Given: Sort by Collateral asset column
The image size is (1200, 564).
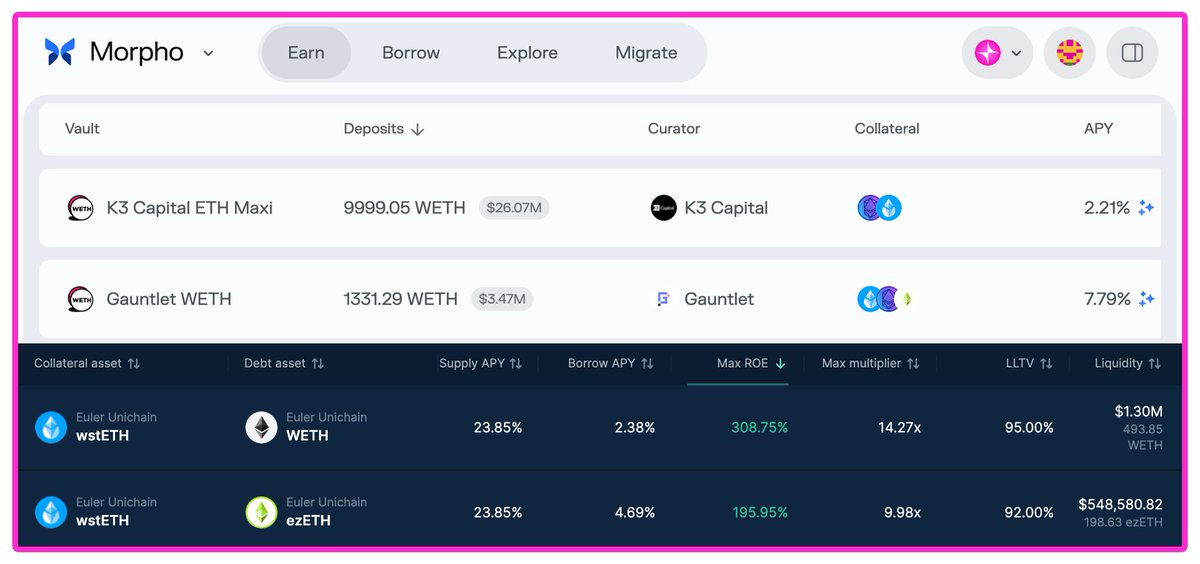Looking at the screenshot, I should (87, 364).
